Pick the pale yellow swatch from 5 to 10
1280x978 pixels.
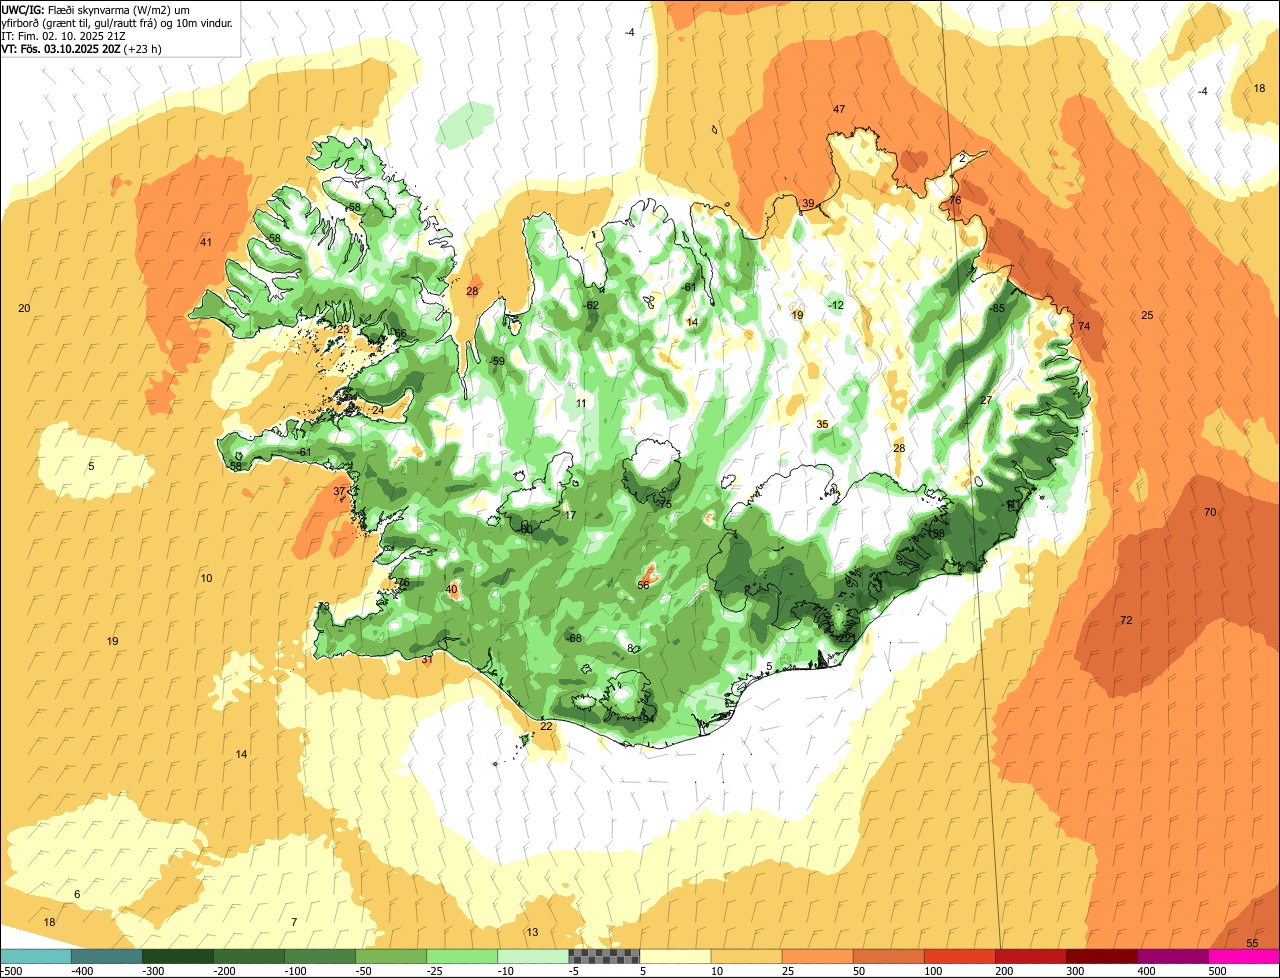tap(675, 957)
